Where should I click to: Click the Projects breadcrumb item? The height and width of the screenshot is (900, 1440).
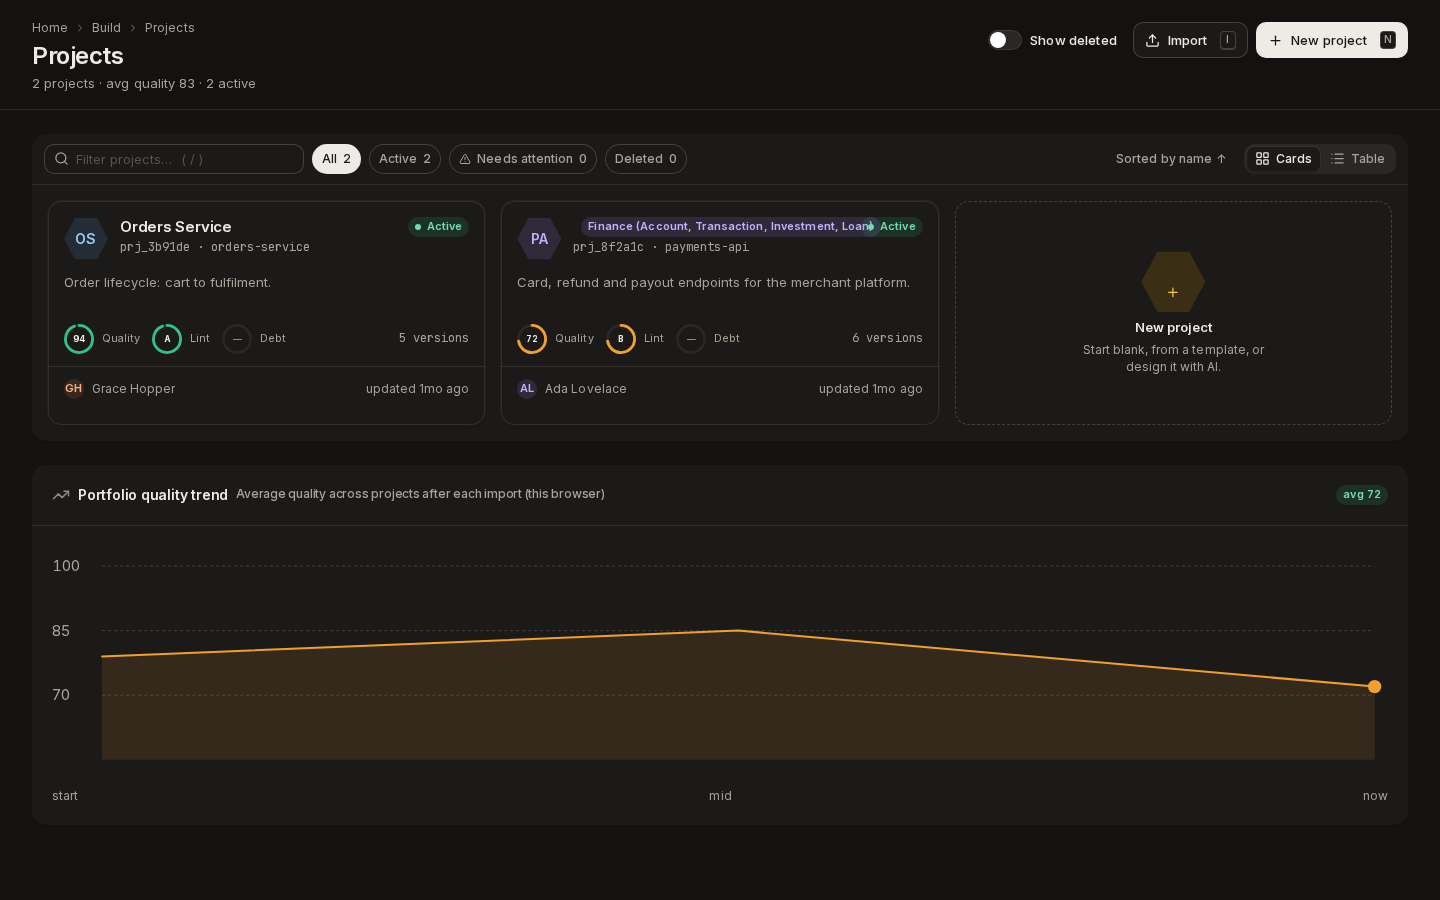[170, 28]
